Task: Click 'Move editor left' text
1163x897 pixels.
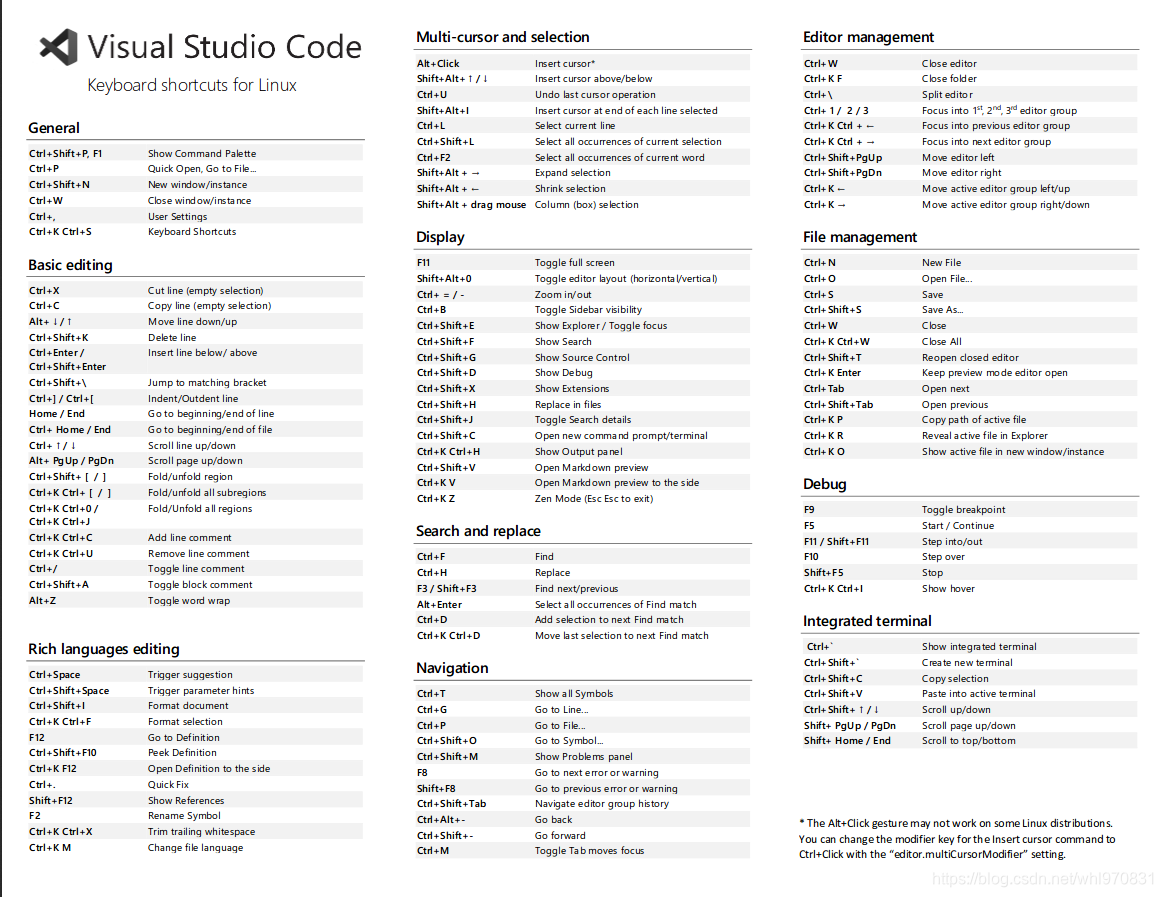Action: pyautogui.click(x=958, y=158)
